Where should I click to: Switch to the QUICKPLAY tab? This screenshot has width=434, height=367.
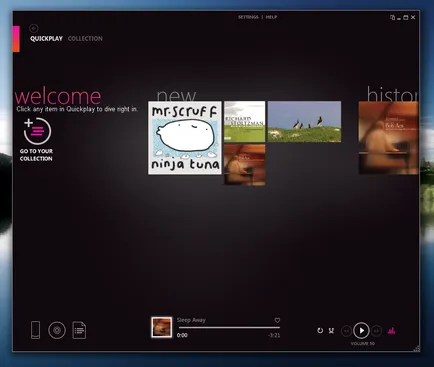(46, 39)
